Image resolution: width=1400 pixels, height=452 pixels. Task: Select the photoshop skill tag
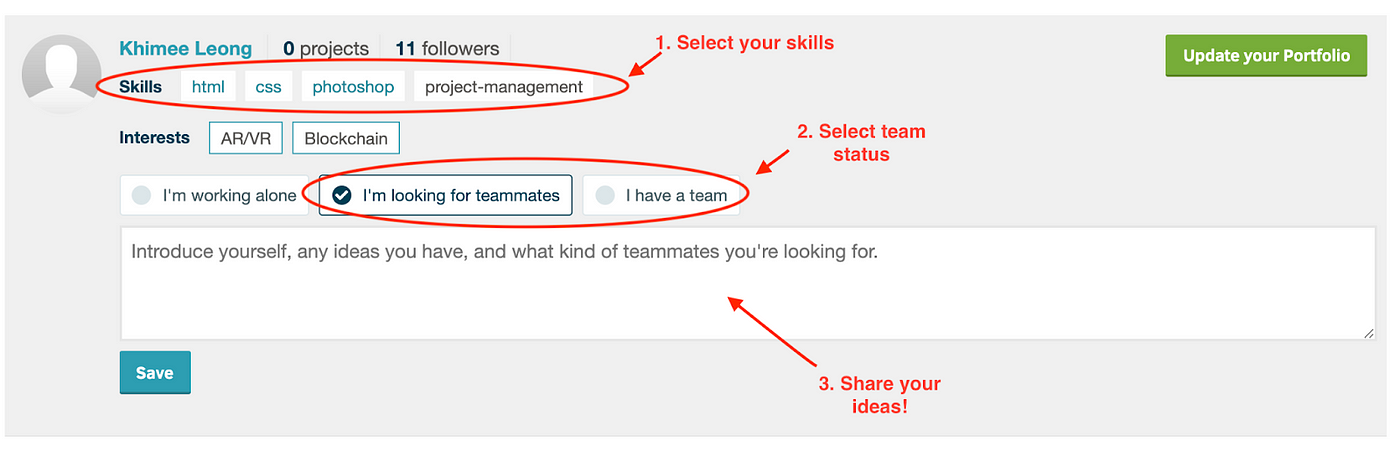click(x=353, y=87)
